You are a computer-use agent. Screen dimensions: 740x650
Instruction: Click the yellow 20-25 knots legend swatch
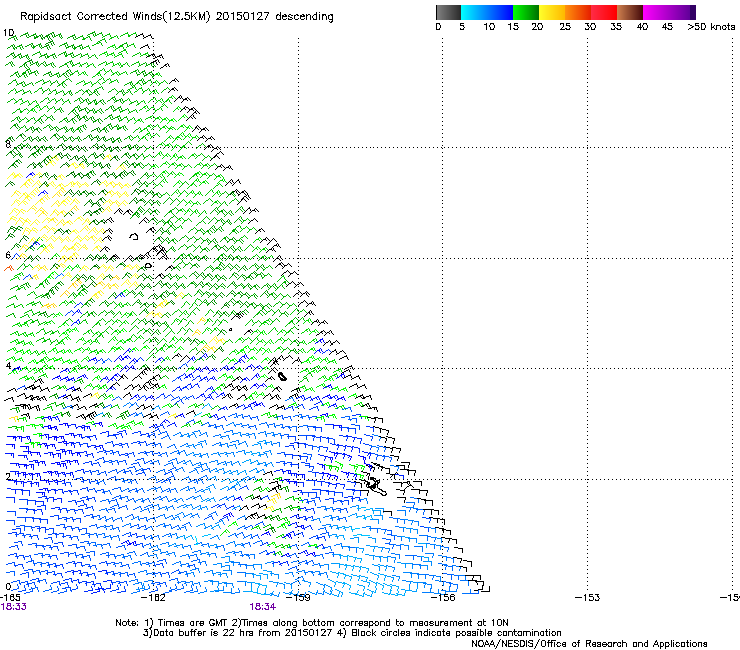[x=552, y=12]
